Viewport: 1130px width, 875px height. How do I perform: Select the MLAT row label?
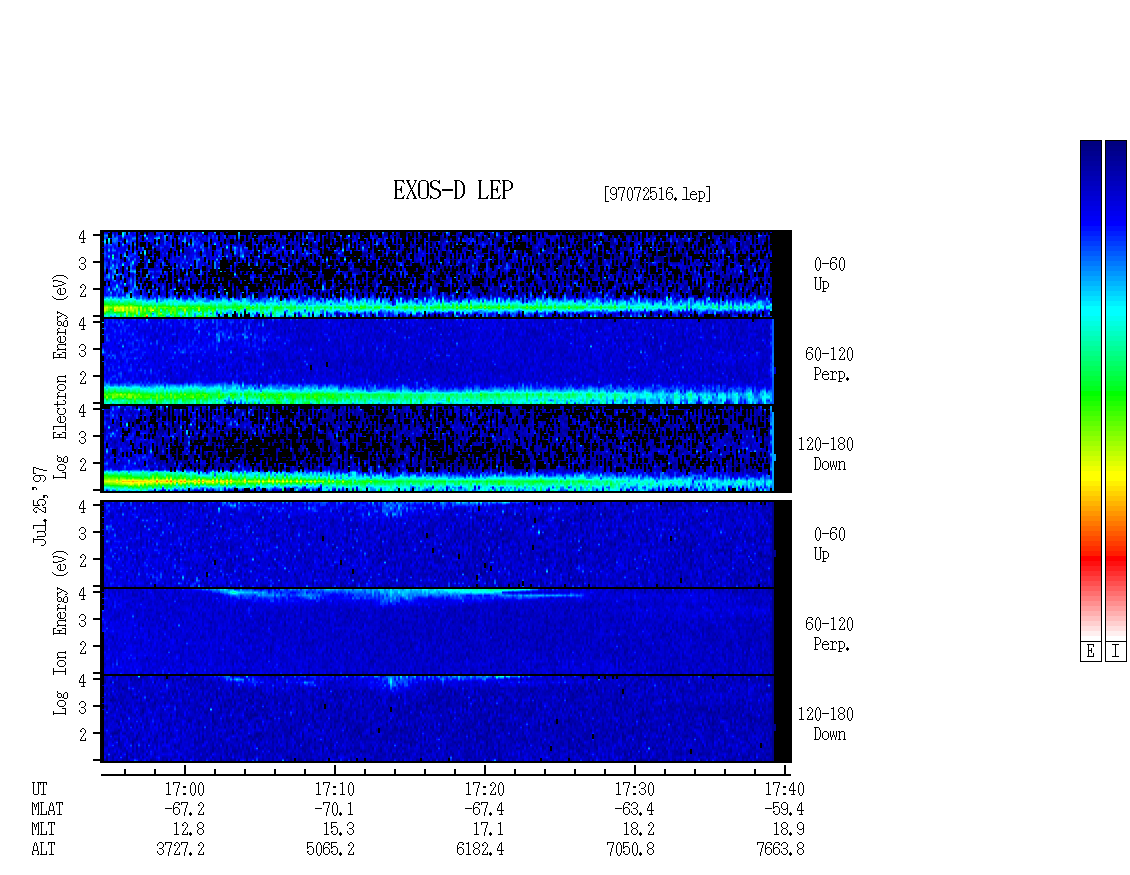click(47, 809)
